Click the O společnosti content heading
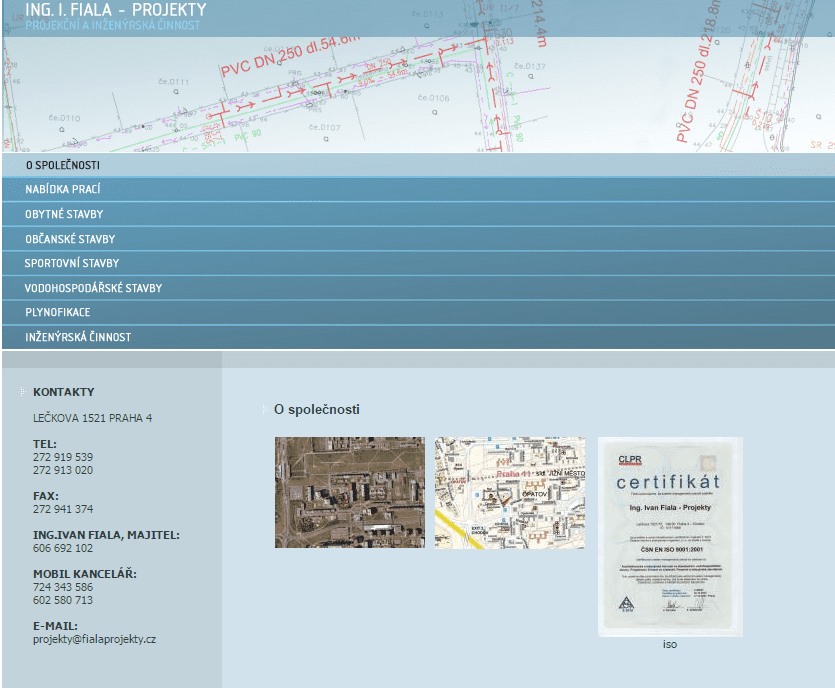Viewport: 835px width, 688px height. tap(317, 409)
